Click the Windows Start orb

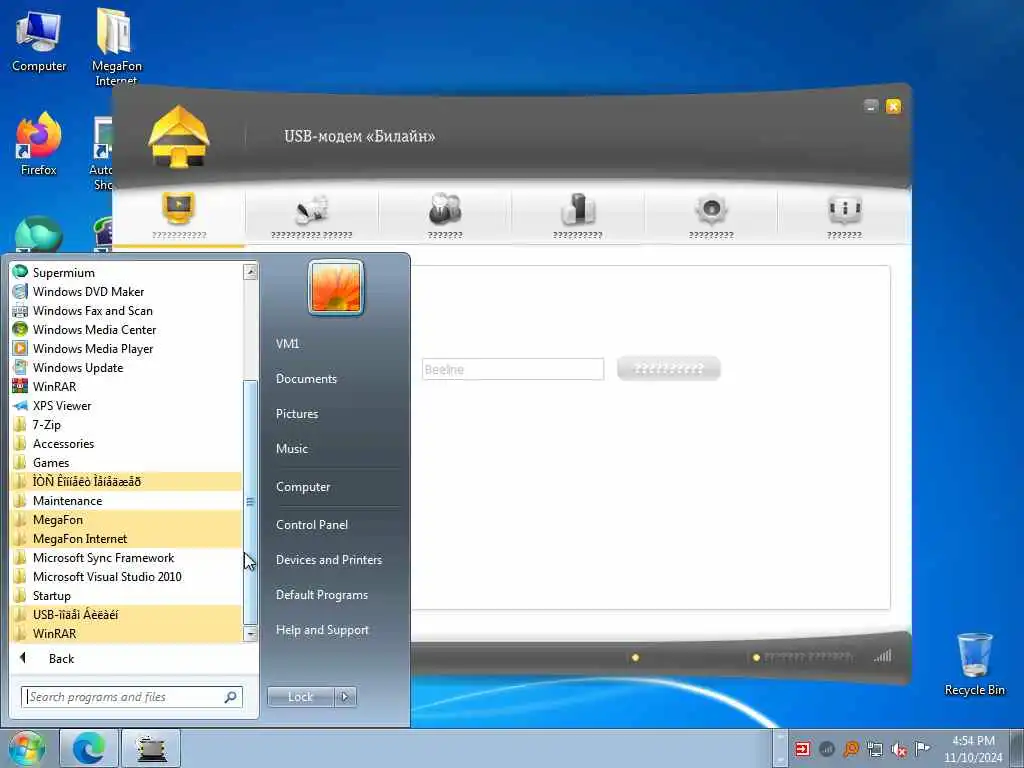26,748
